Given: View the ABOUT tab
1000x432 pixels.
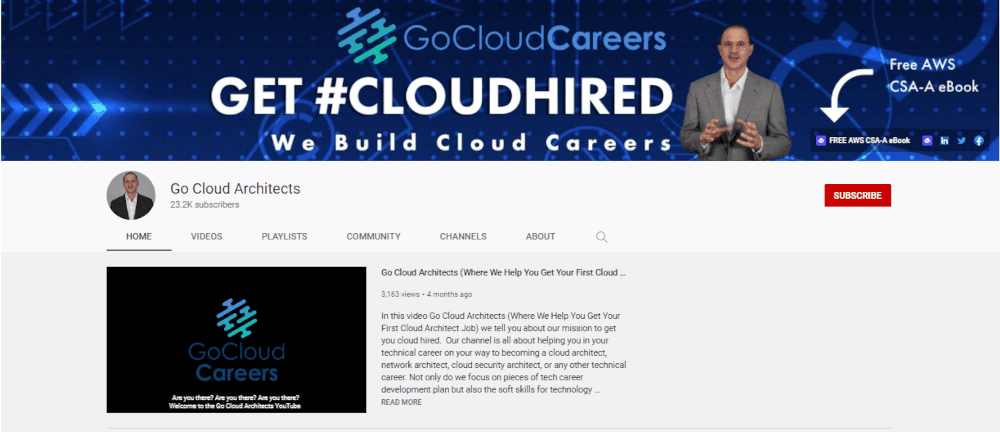Looking at the screenshot, I should (541, 237).
